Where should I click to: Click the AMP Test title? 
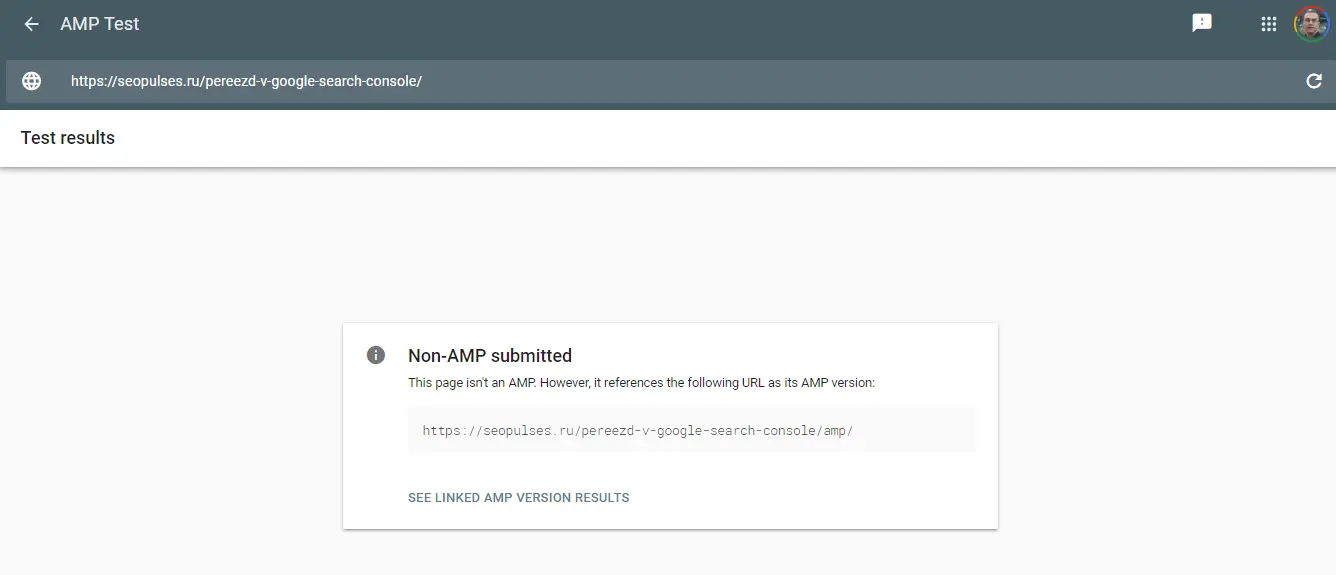(x=100, y=24)
